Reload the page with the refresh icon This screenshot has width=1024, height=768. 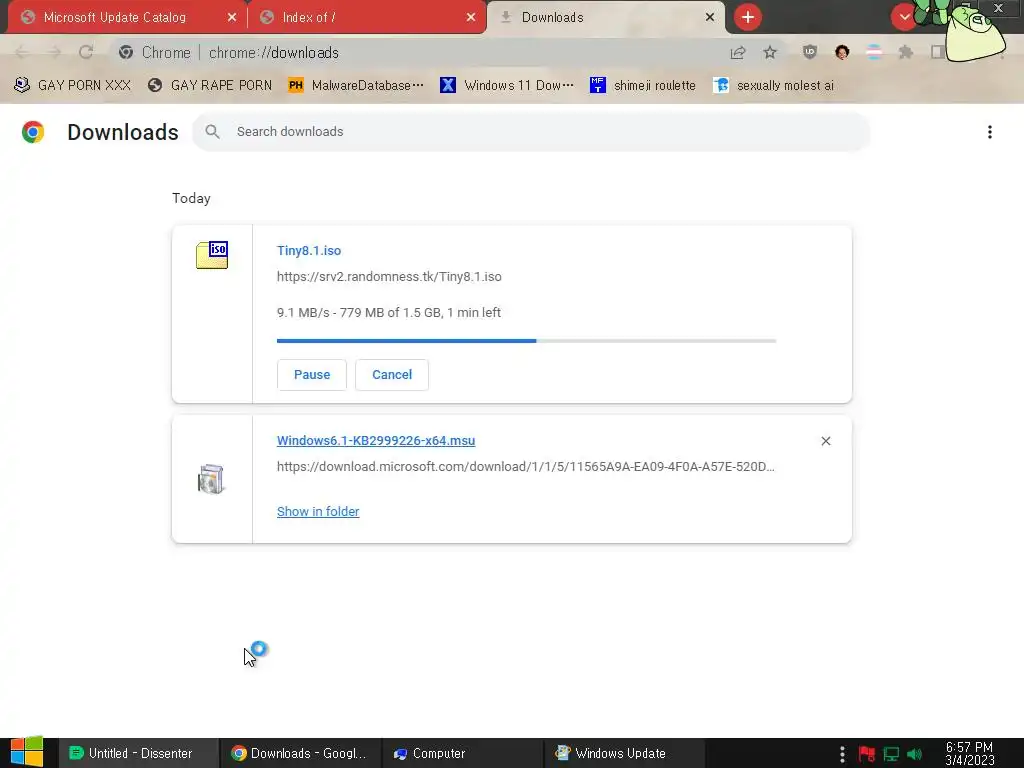[86, 53]
